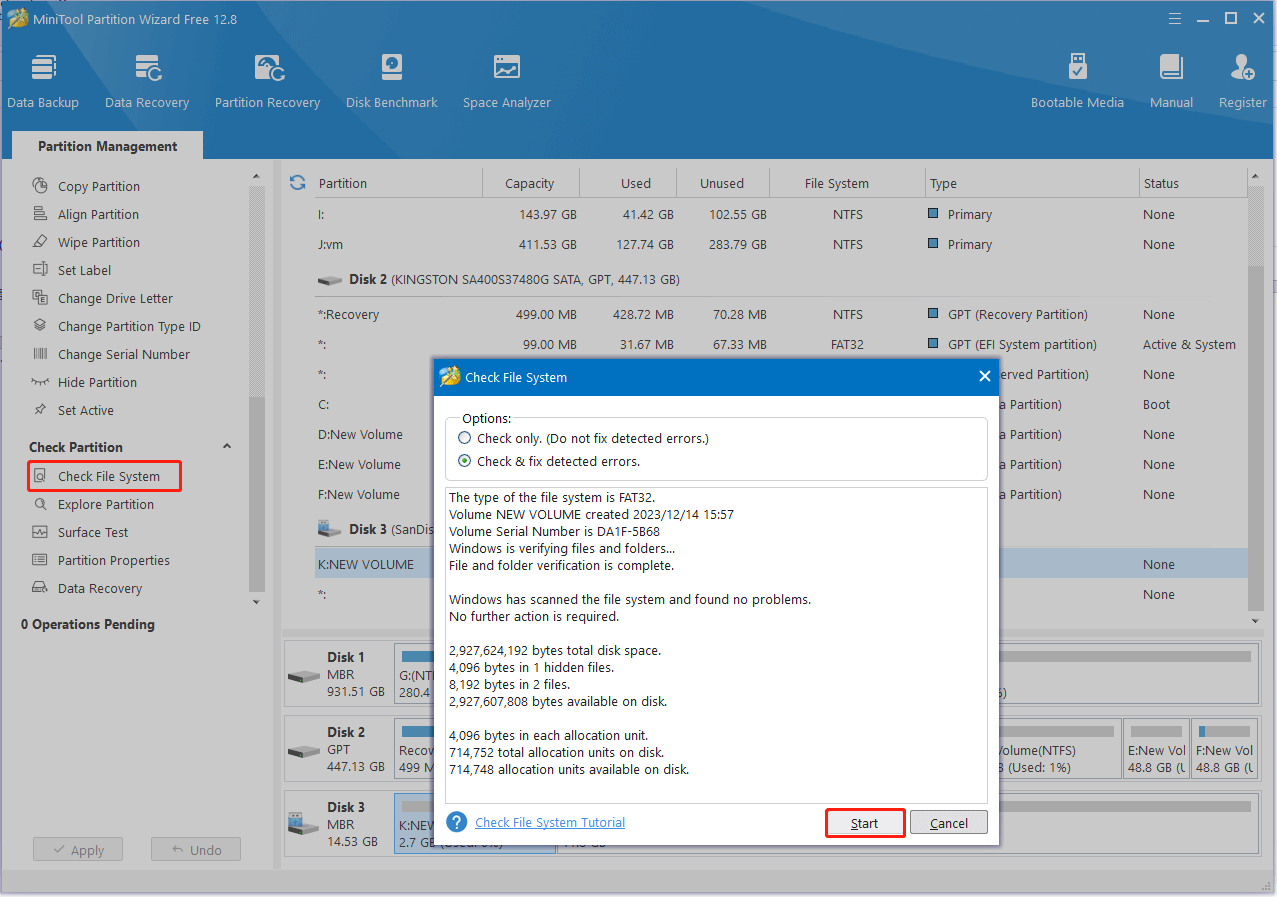This screenshot has height=897, width=1277.
Task: Click the Start button
Action: [x=864, y=822]
